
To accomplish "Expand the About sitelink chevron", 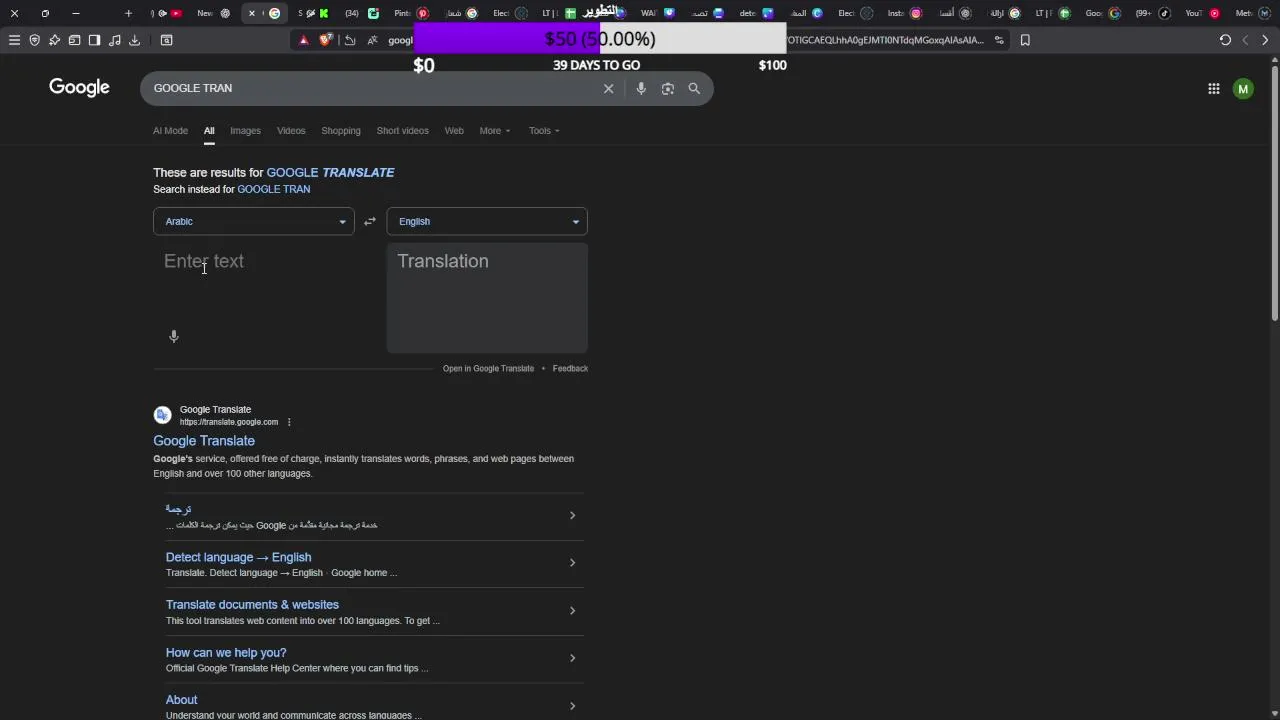I will pyautogui.click(x=572, y=706).
